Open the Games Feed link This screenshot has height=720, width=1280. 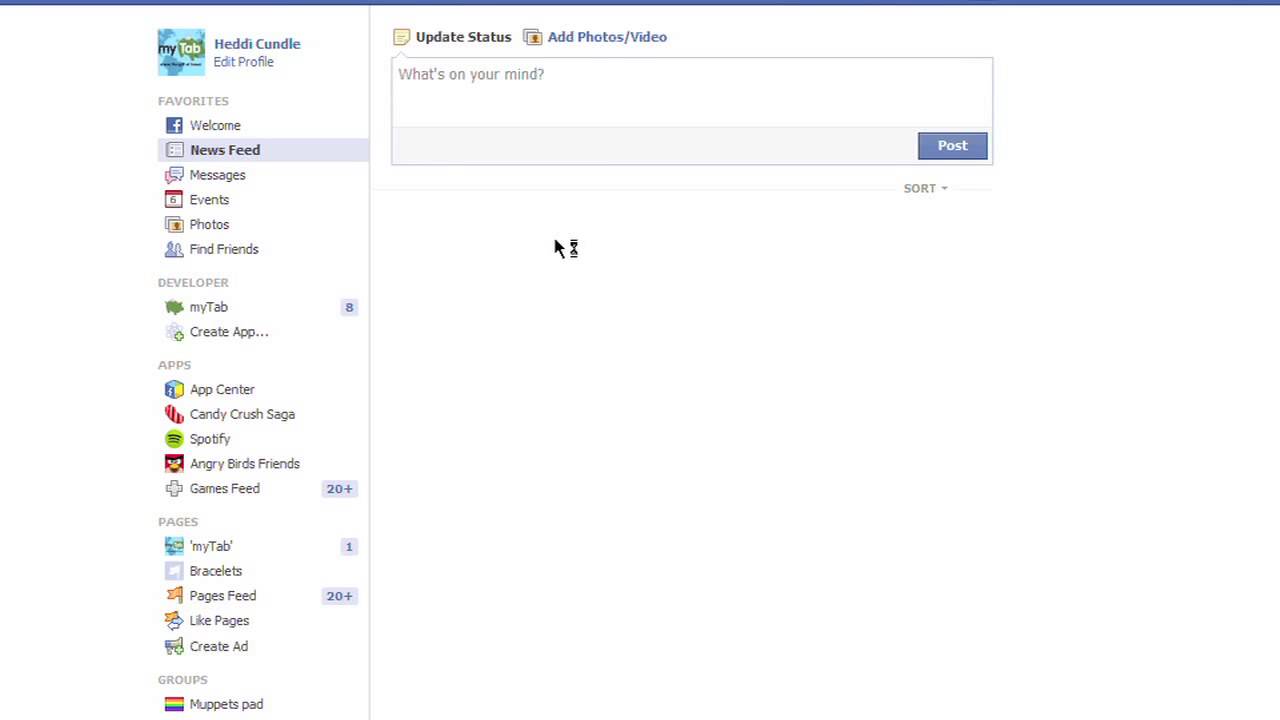point(224,489)
